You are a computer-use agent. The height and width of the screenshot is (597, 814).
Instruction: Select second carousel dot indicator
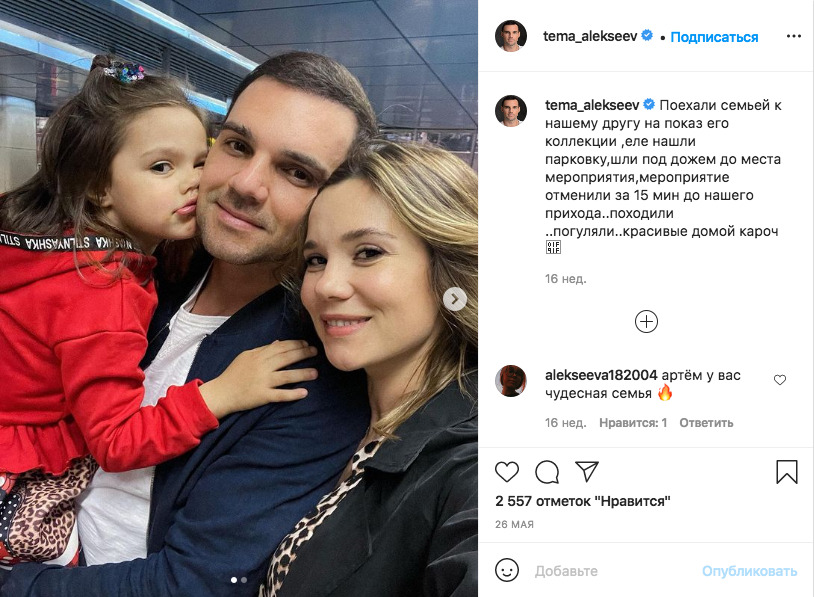pyautogui.click(x=244, y=580)
